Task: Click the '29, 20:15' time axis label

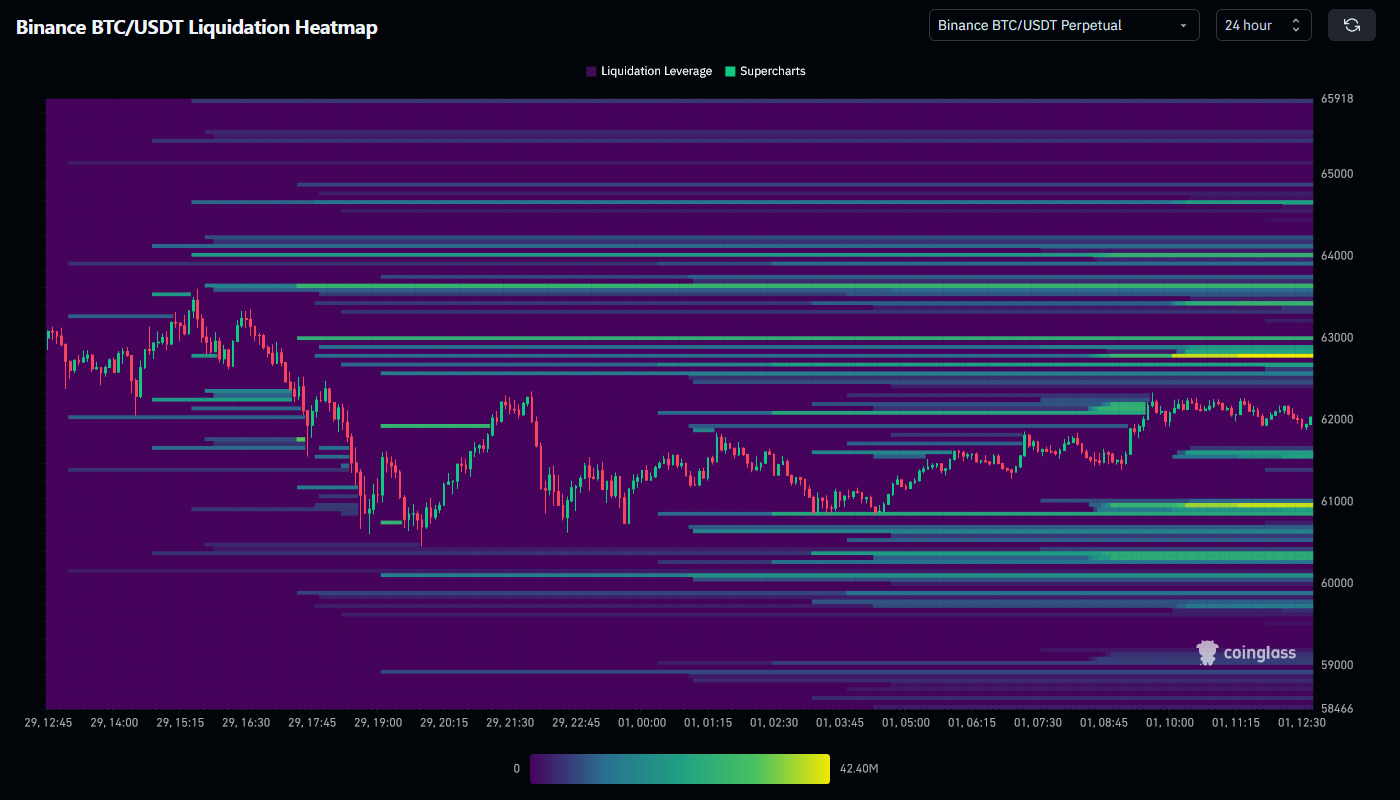Action: pyautogui.click(x=444, y=722)
